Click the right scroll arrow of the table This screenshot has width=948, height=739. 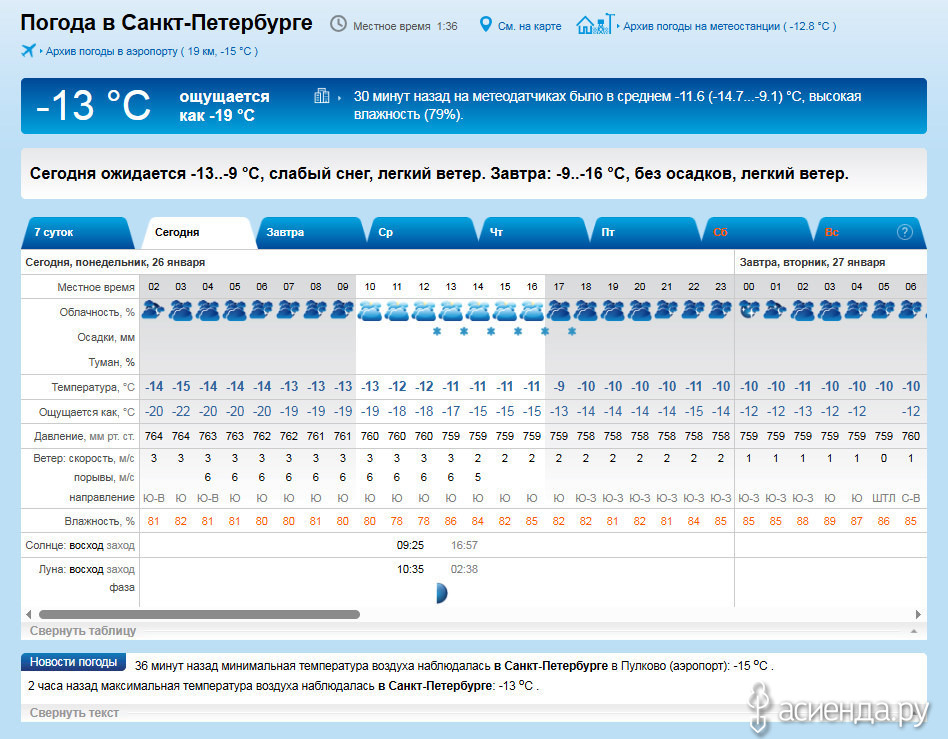pyautogui.click(x=918, y=614)
